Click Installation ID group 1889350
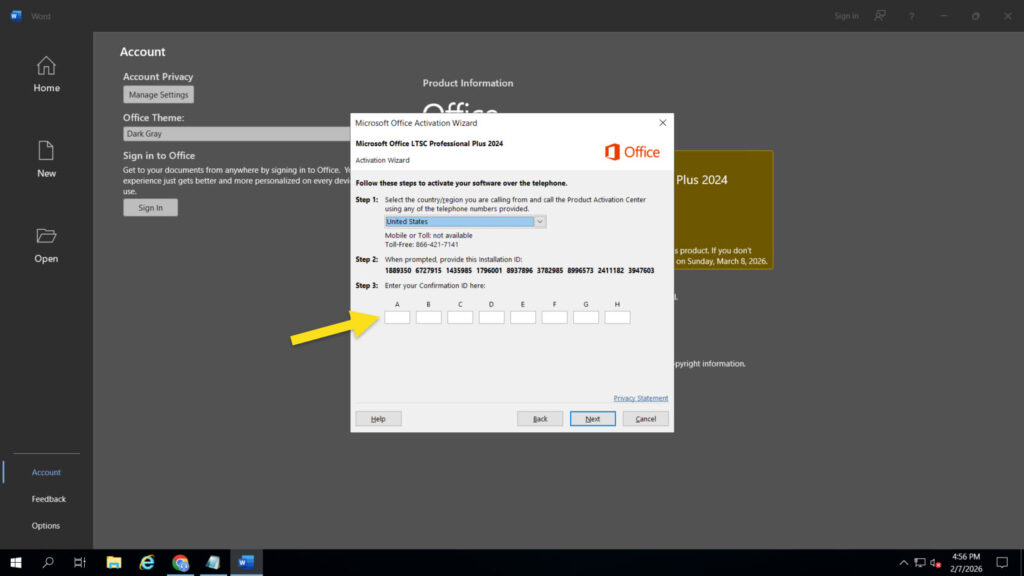 tap(398, 270)
